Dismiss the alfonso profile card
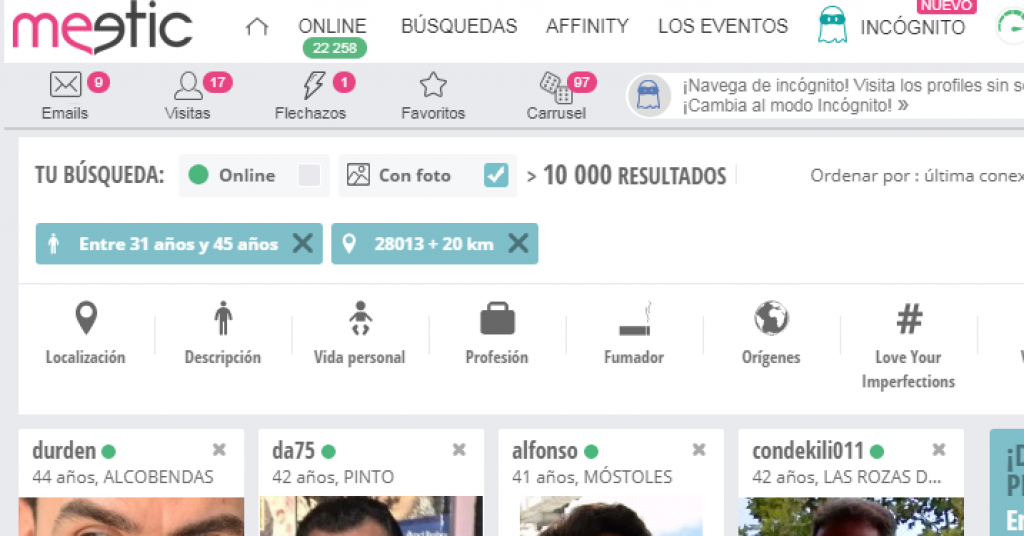Viewport: 1024px width, 536px height. tap(699, 449)
